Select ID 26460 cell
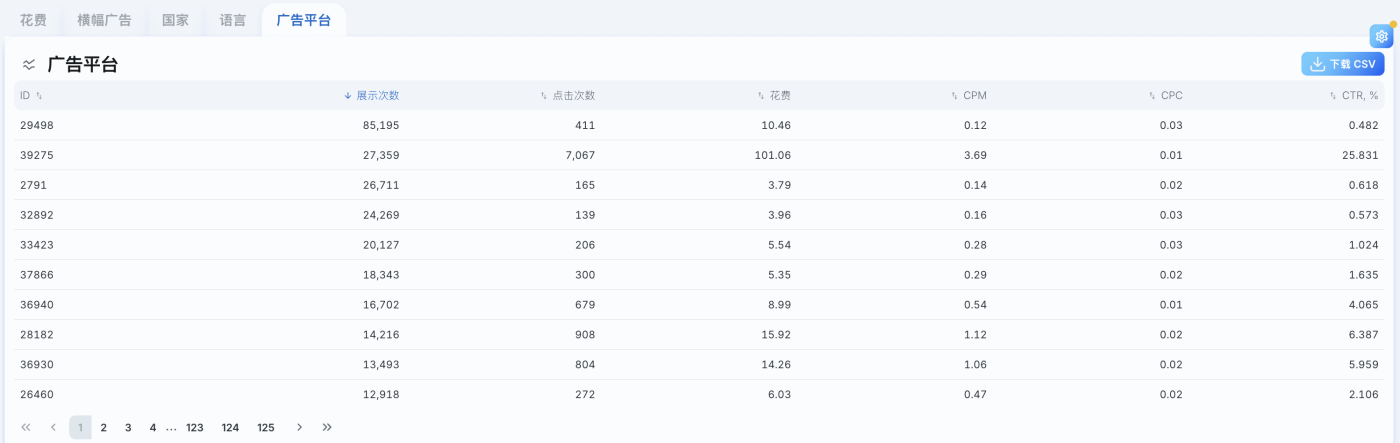 click(36, 395)
